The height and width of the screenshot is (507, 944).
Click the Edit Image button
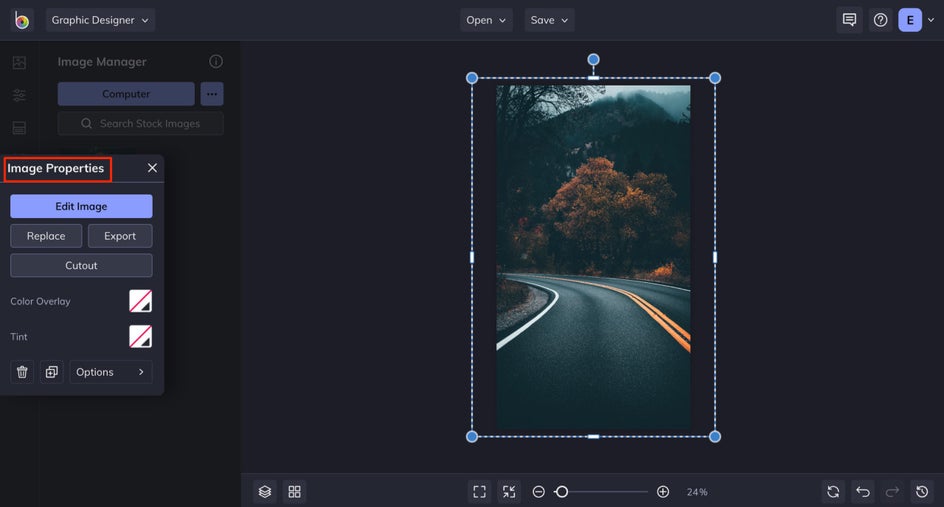click(x=81, y=206)
